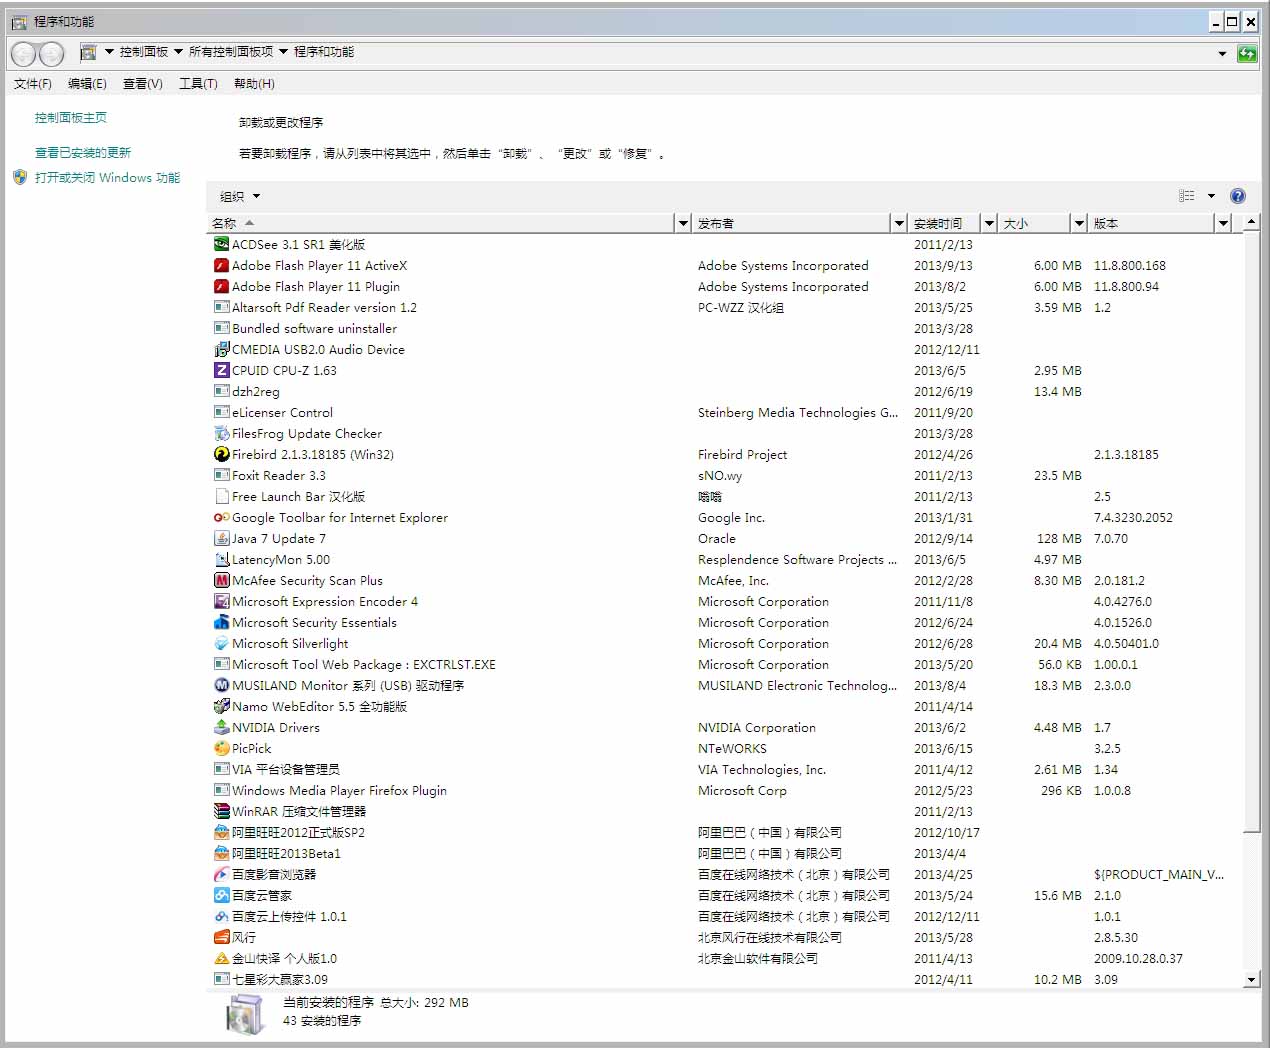Click the NVIDIA Drivers icon
1270x1050 pixels.
[222, 727]
